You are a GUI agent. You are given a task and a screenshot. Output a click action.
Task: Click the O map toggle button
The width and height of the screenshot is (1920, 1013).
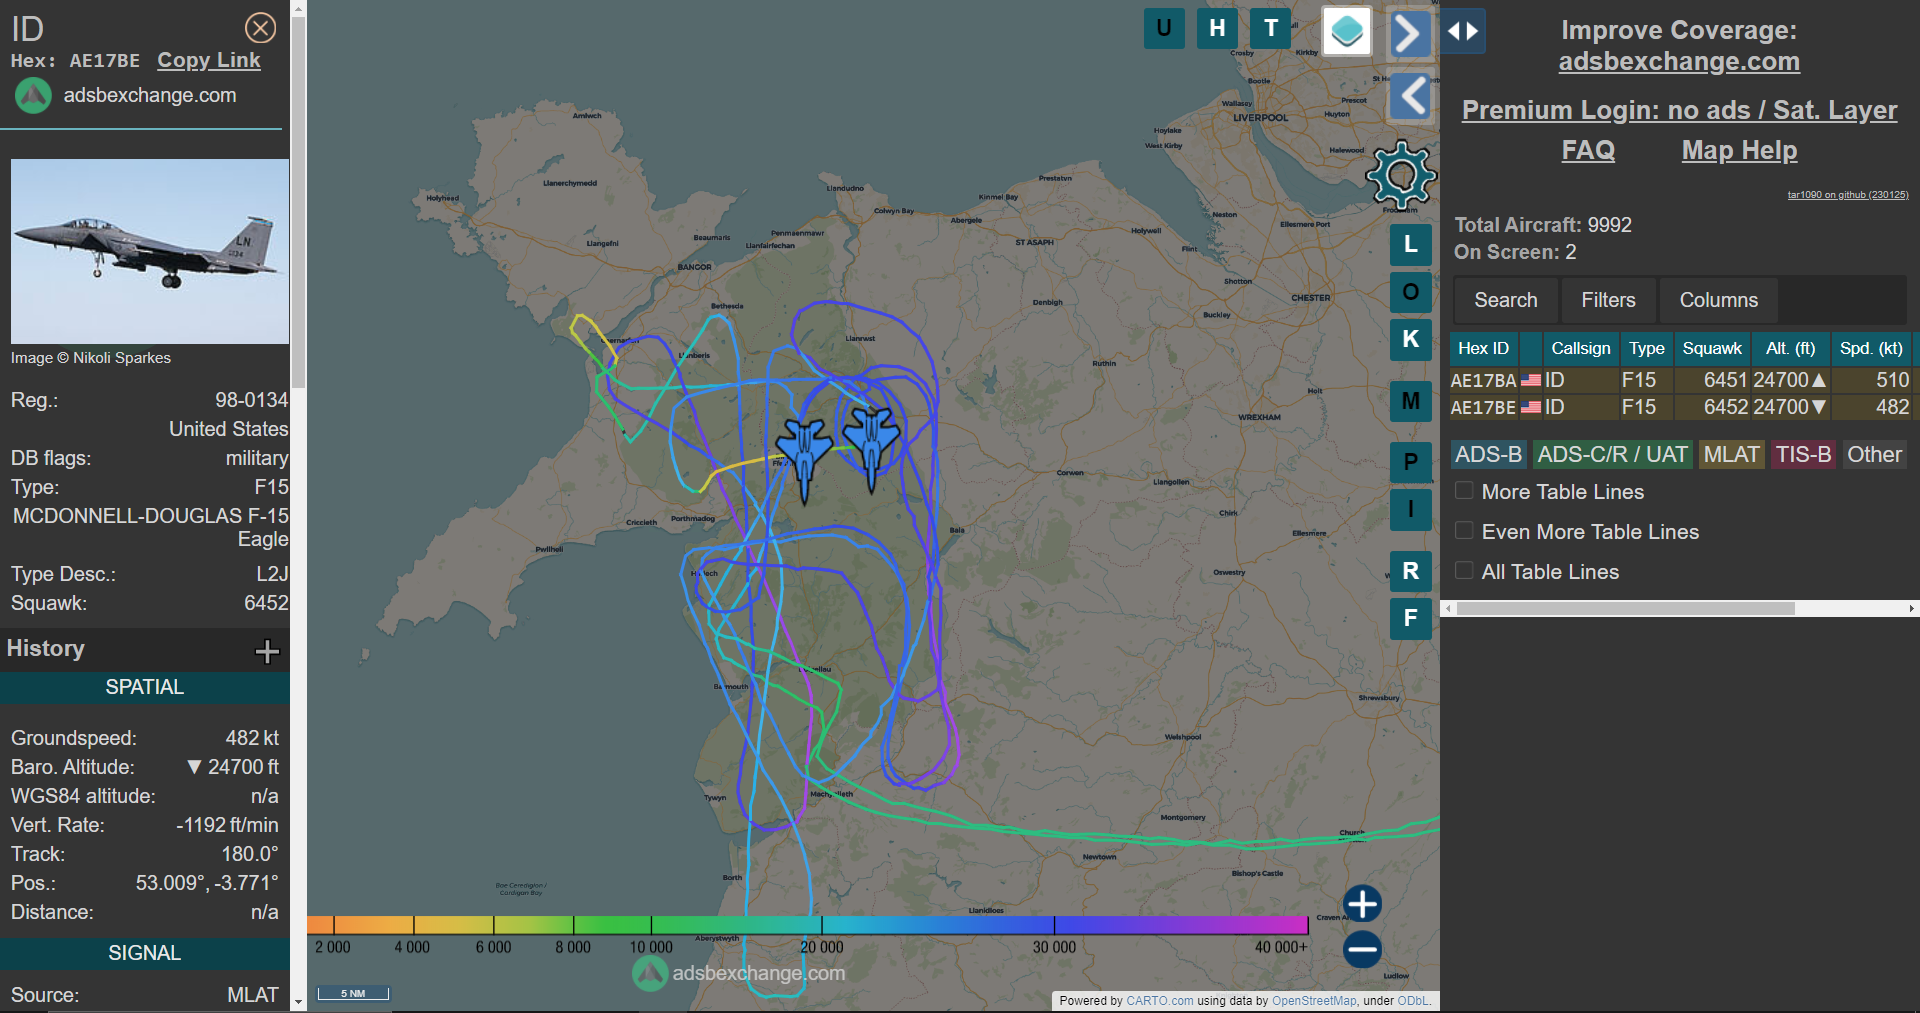click(1410, 292)
